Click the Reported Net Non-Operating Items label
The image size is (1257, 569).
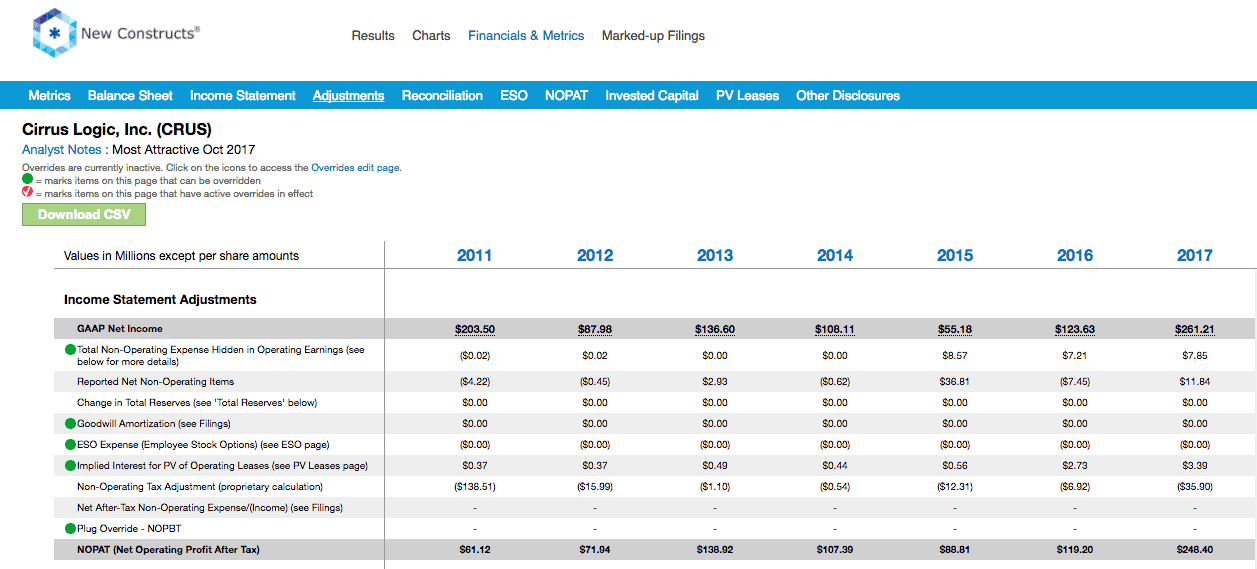pyautogui.click(x=156, y=382)
